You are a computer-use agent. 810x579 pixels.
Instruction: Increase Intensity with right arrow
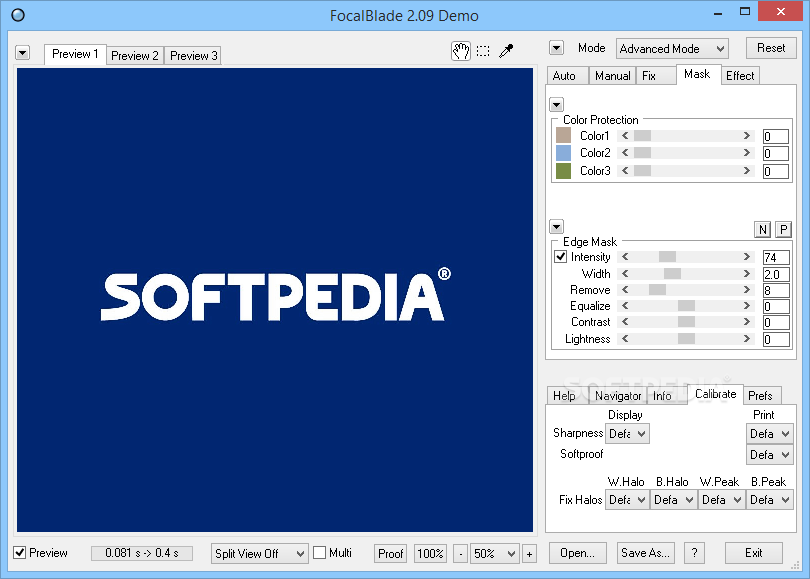[746, 257]
